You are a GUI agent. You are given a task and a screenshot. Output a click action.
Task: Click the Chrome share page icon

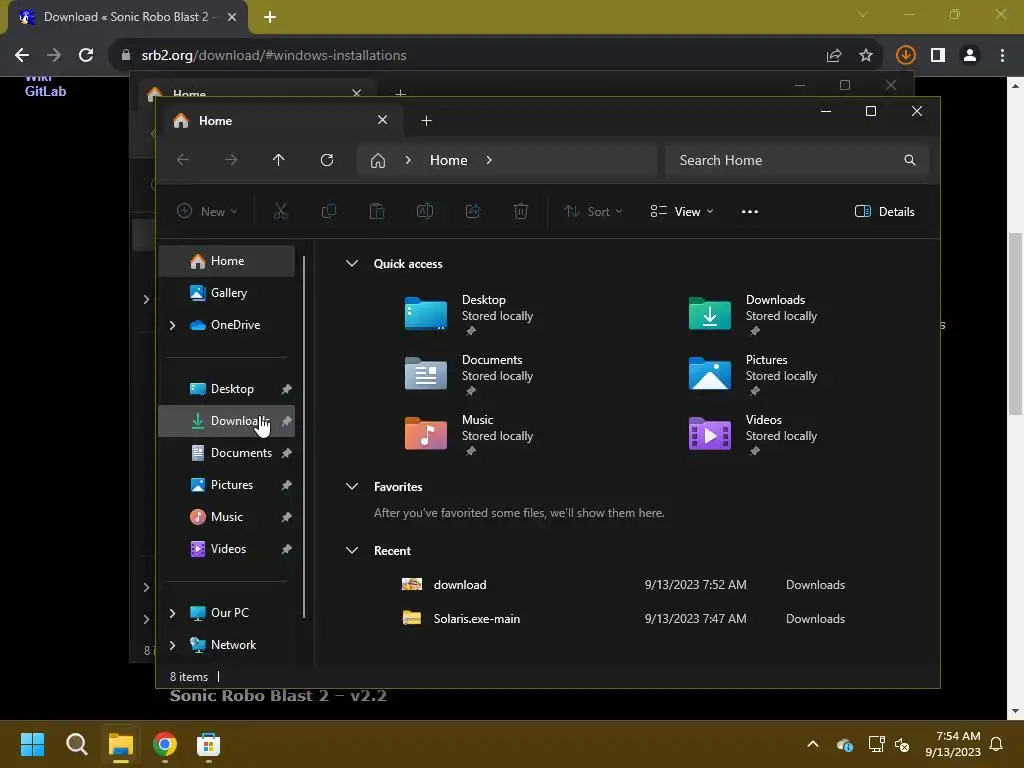tap(834, 56)
